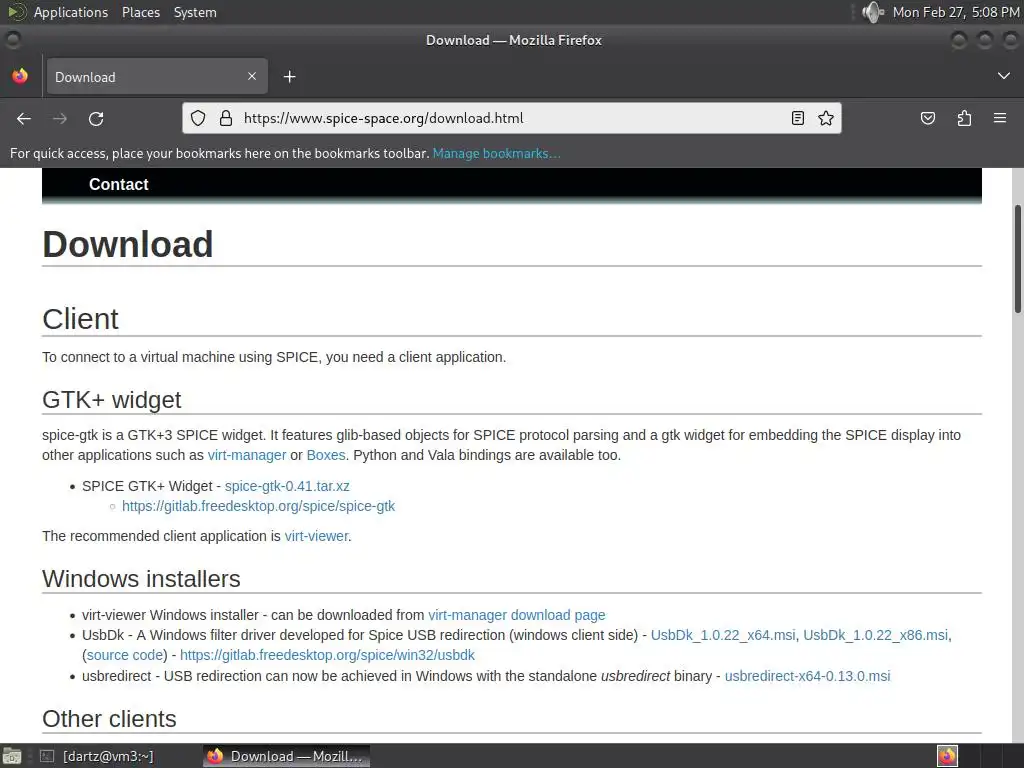Image resolution: width=1024 pixels, height=768 pixels.
Task: Click the Windows installers heading
Action: point(141,579)
